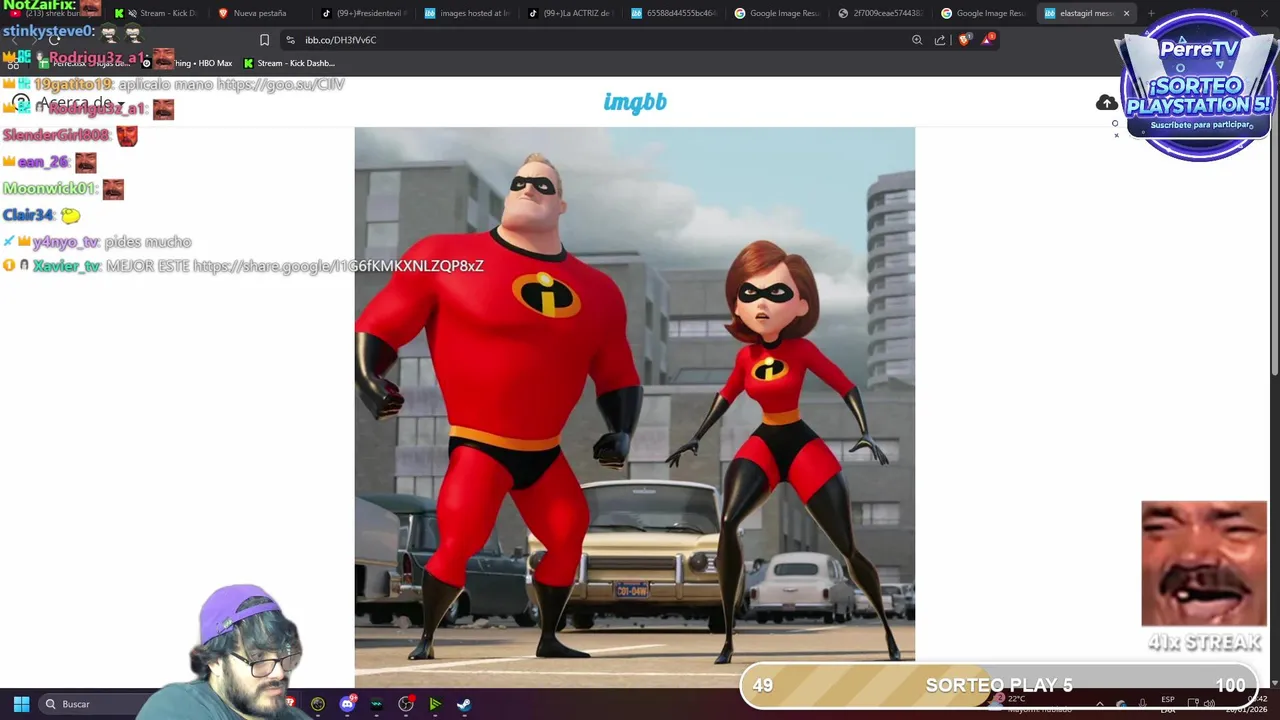Switch to the 'images hosted at Im' tab
1280x720 pixels.
click(x=468, y=13)
